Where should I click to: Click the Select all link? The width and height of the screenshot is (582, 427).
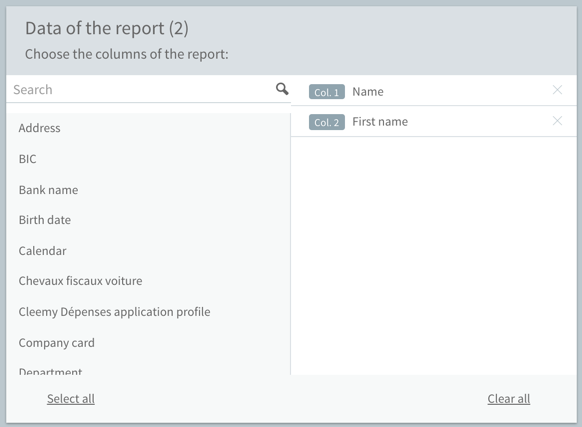click(71, 399)
